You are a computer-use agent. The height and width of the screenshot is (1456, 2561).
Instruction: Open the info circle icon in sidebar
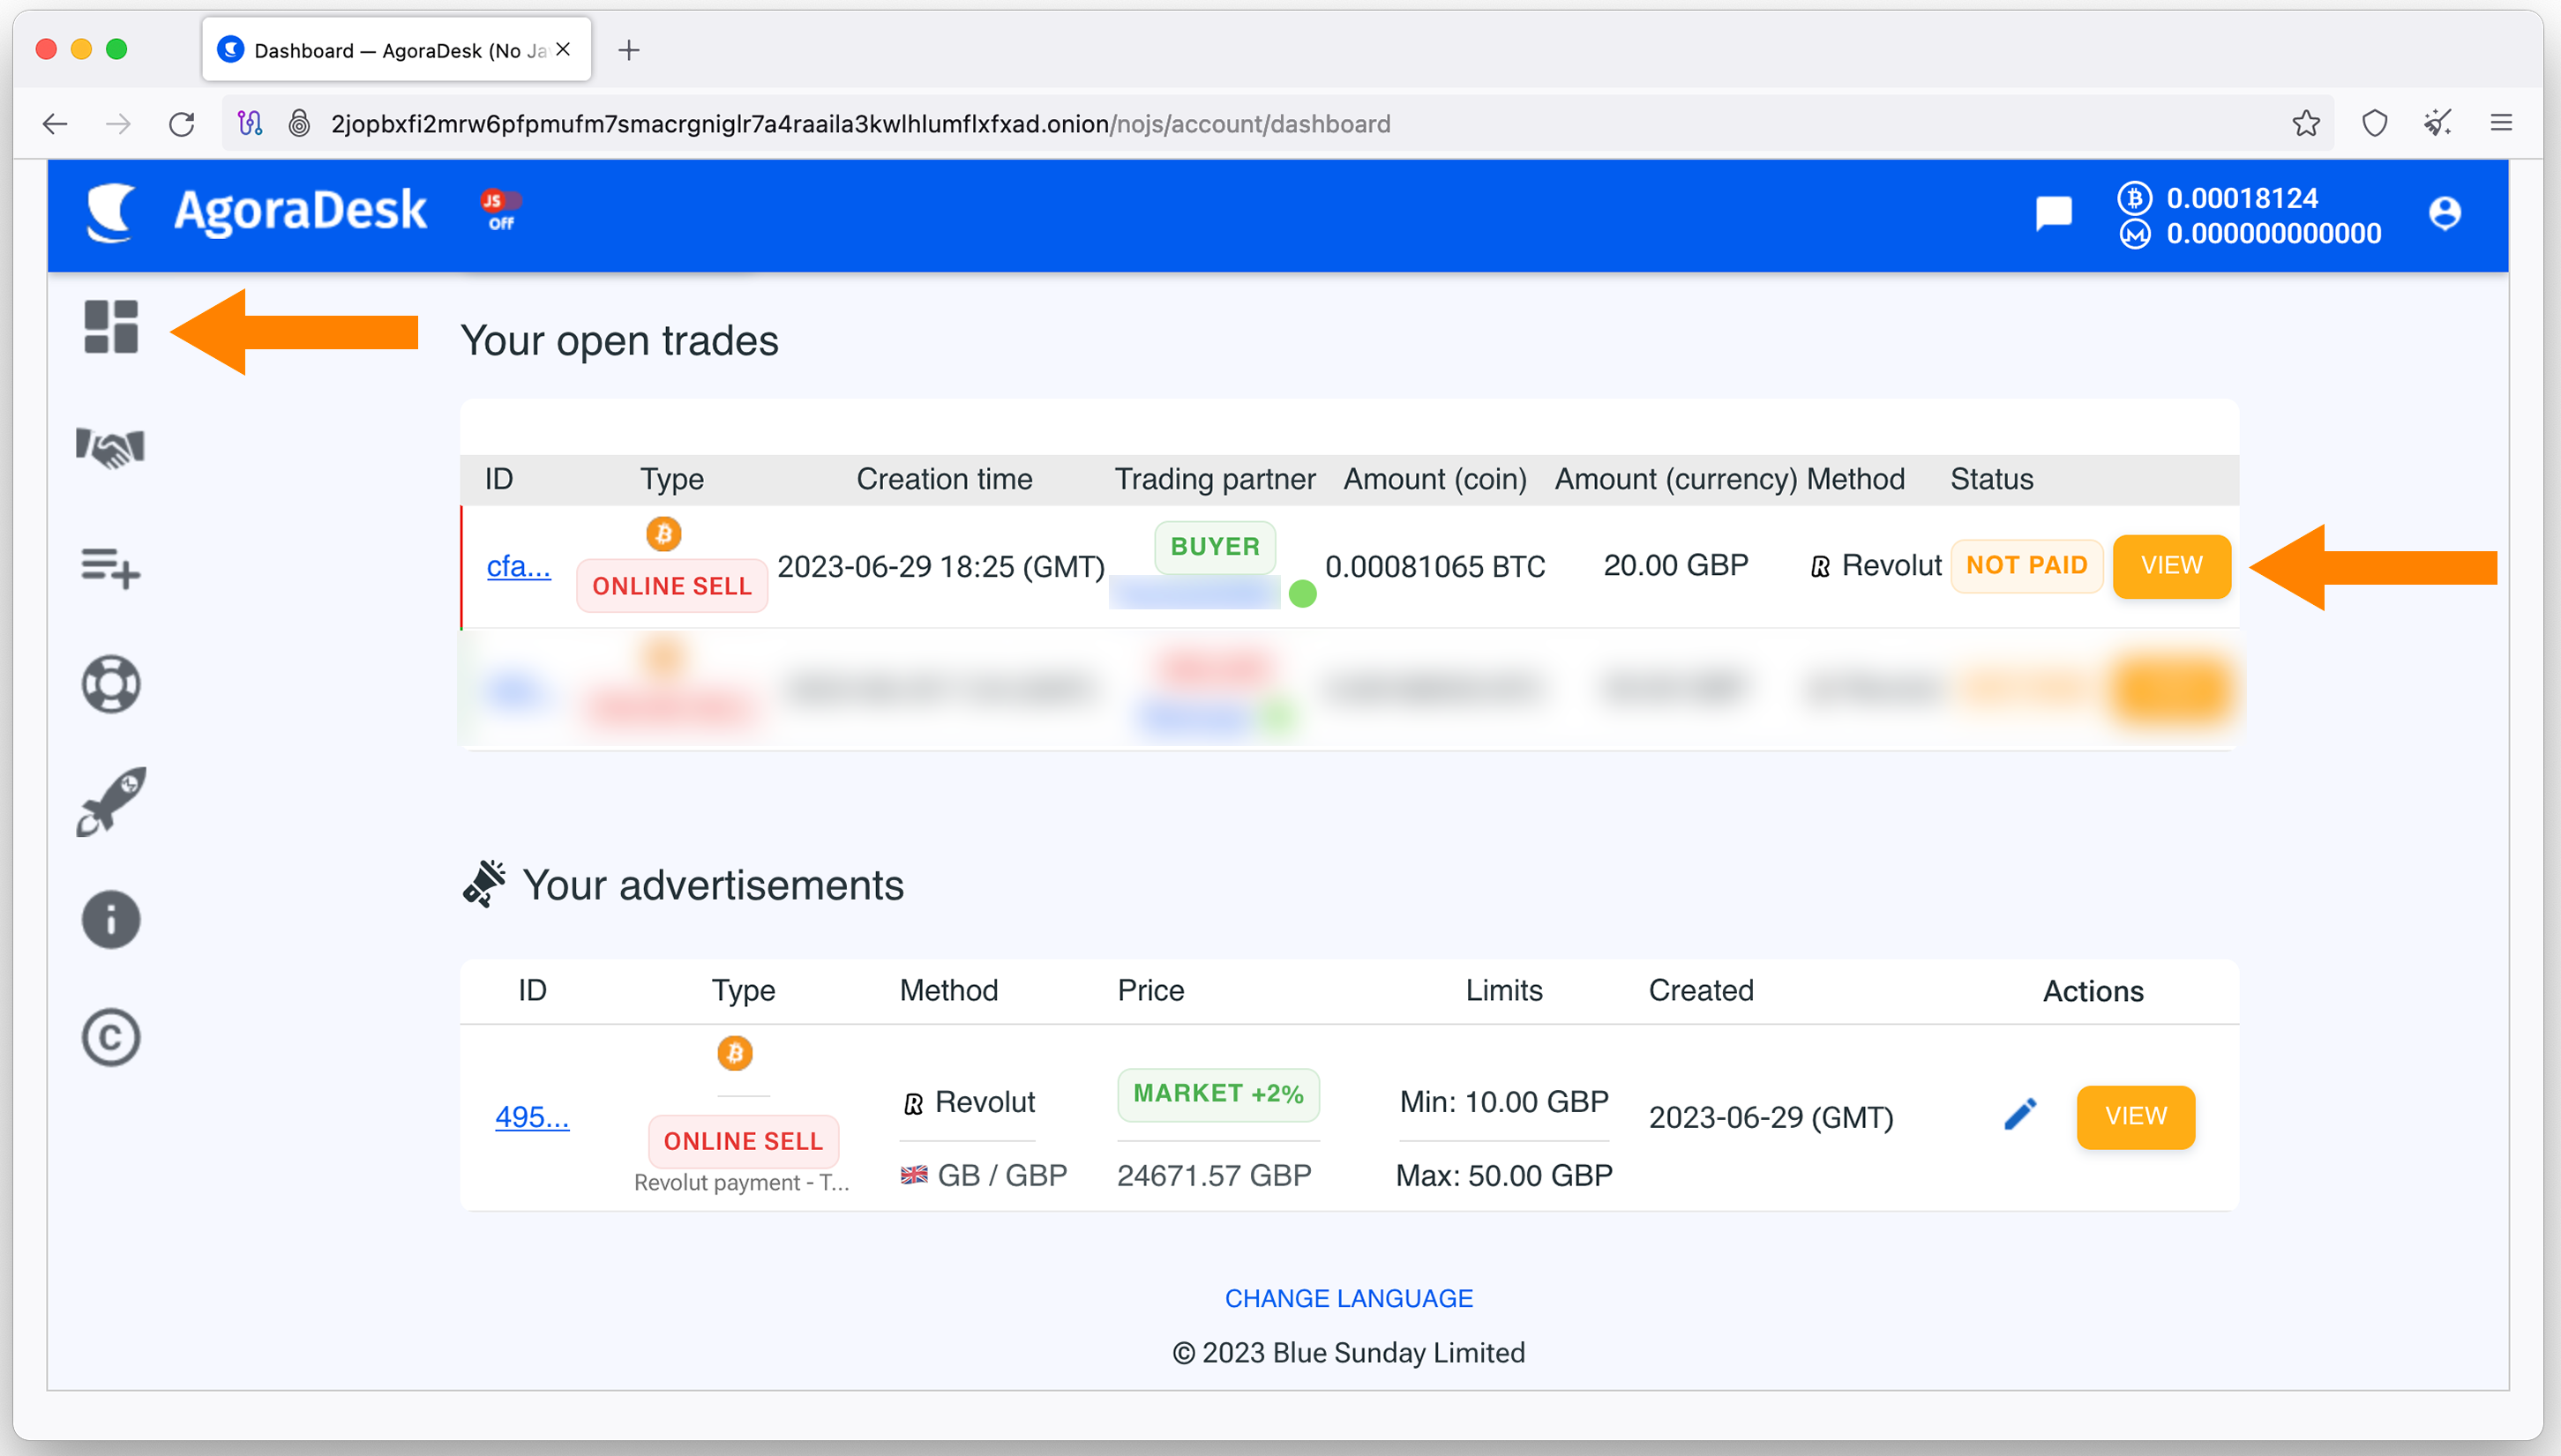coord(111,920)
